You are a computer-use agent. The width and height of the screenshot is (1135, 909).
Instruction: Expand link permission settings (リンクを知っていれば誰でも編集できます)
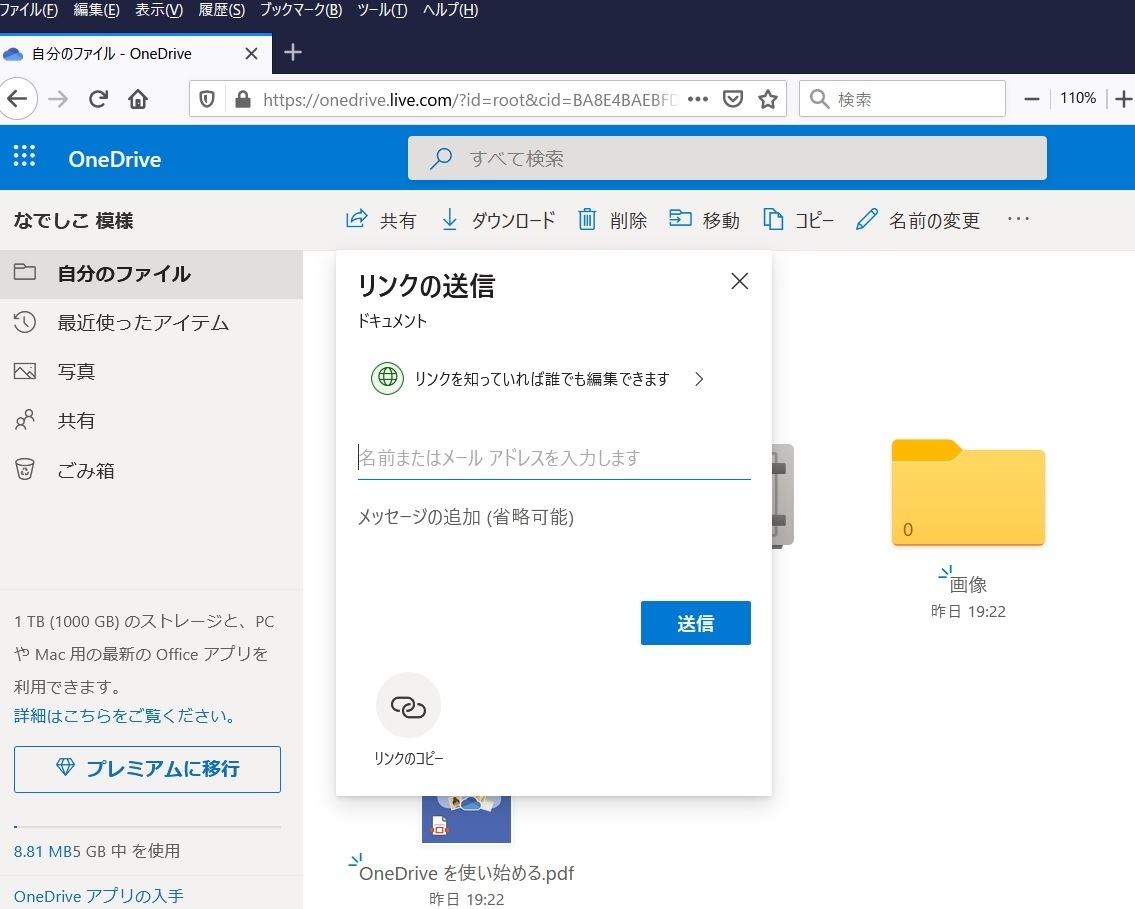[539, 379]
